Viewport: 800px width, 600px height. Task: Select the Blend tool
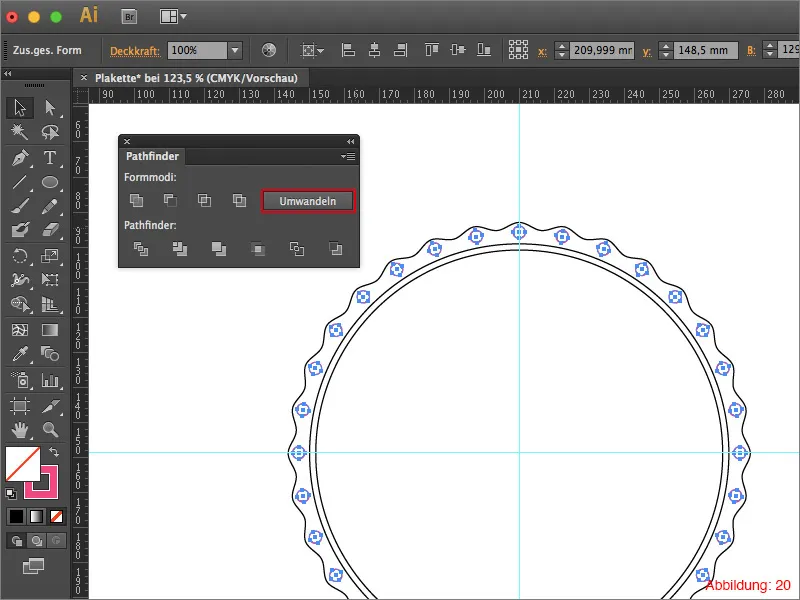pyautogui.click(x=50, y=354)
